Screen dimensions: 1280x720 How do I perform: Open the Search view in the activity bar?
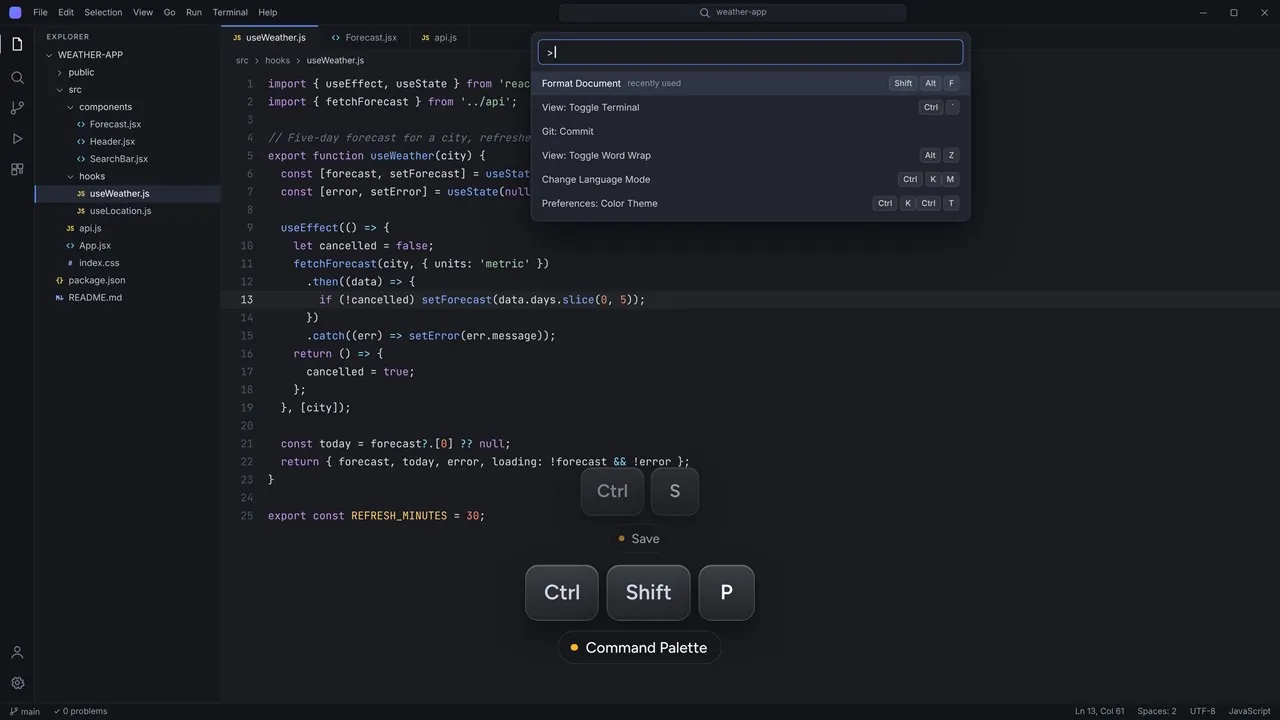[17, 77]
